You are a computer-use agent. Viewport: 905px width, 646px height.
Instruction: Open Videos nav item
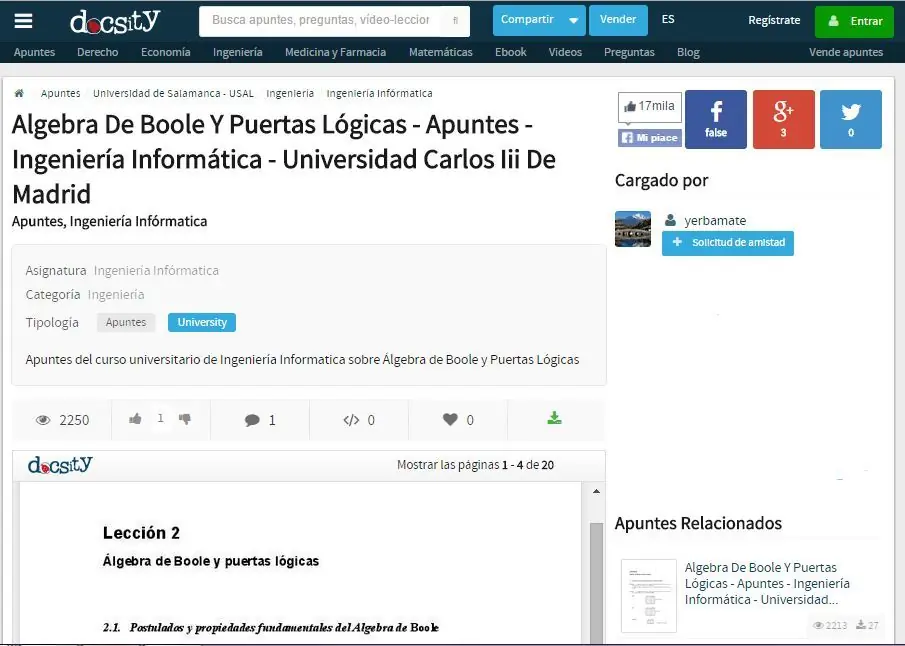(565, 52)
